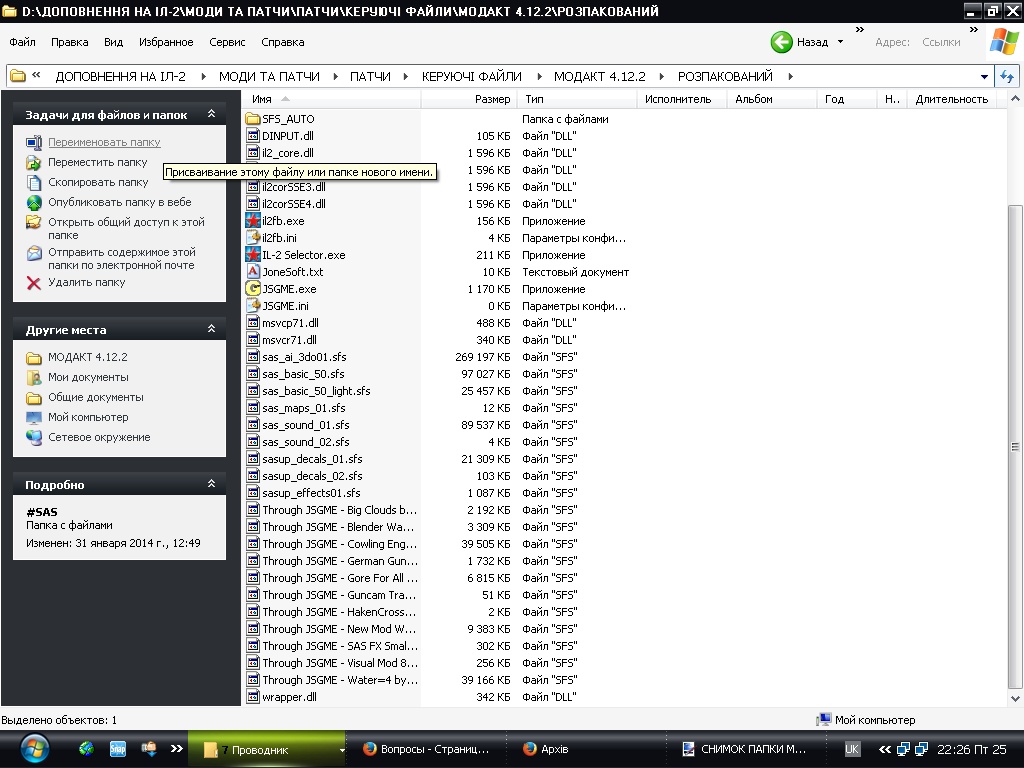Select the JoneSoft.txt document icon

[253, 272]
